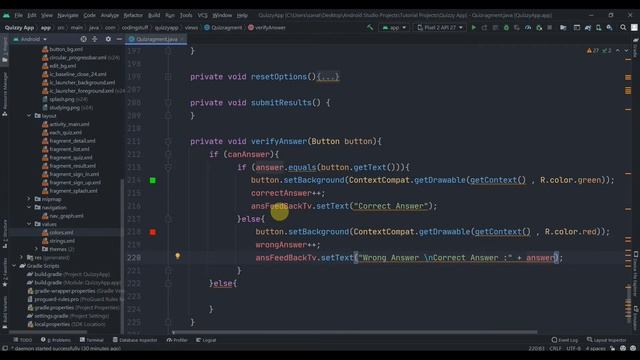Open the Profiler gauge icon in toolbar
The image size is (640, 360).
(x=528, y=27)
